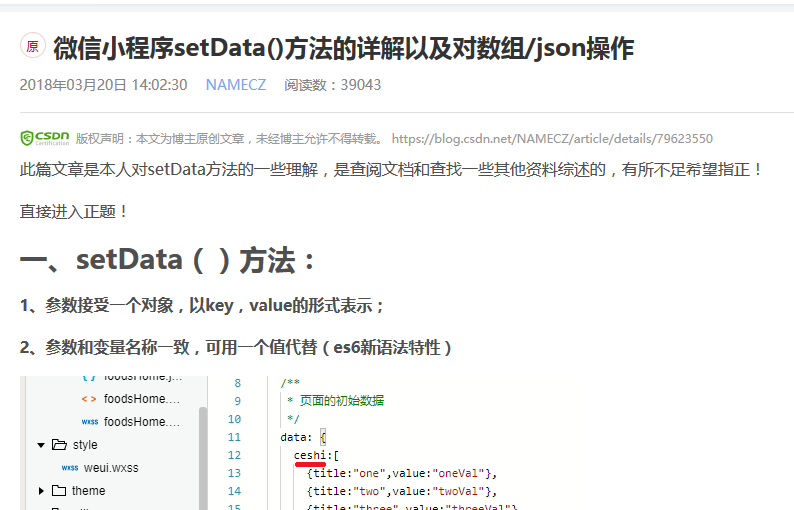Click point 2 about es6新语法特性

coord(235,347)
